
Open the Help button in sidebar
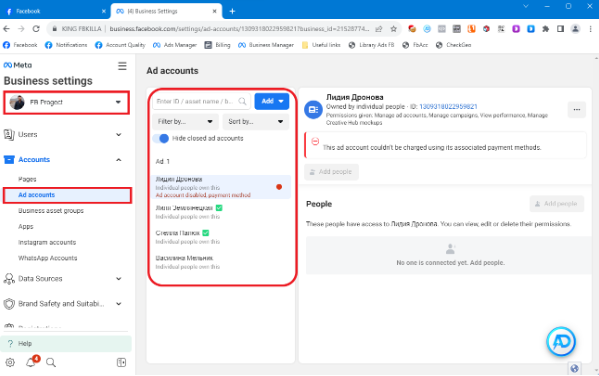pos(66,344)
